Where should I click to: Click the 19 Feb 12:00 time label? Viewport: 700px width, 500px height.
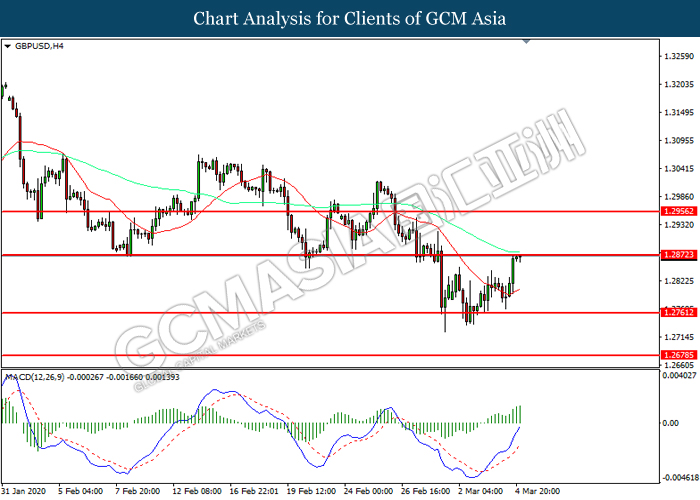point(311,491)
